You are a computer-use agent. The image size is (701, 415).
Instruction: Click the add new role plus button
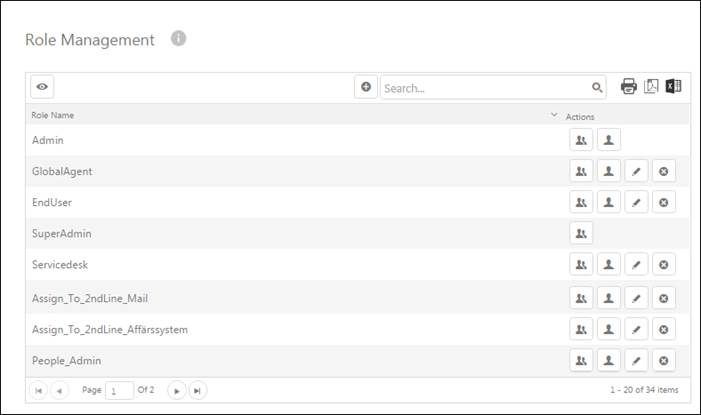[366, 87]
